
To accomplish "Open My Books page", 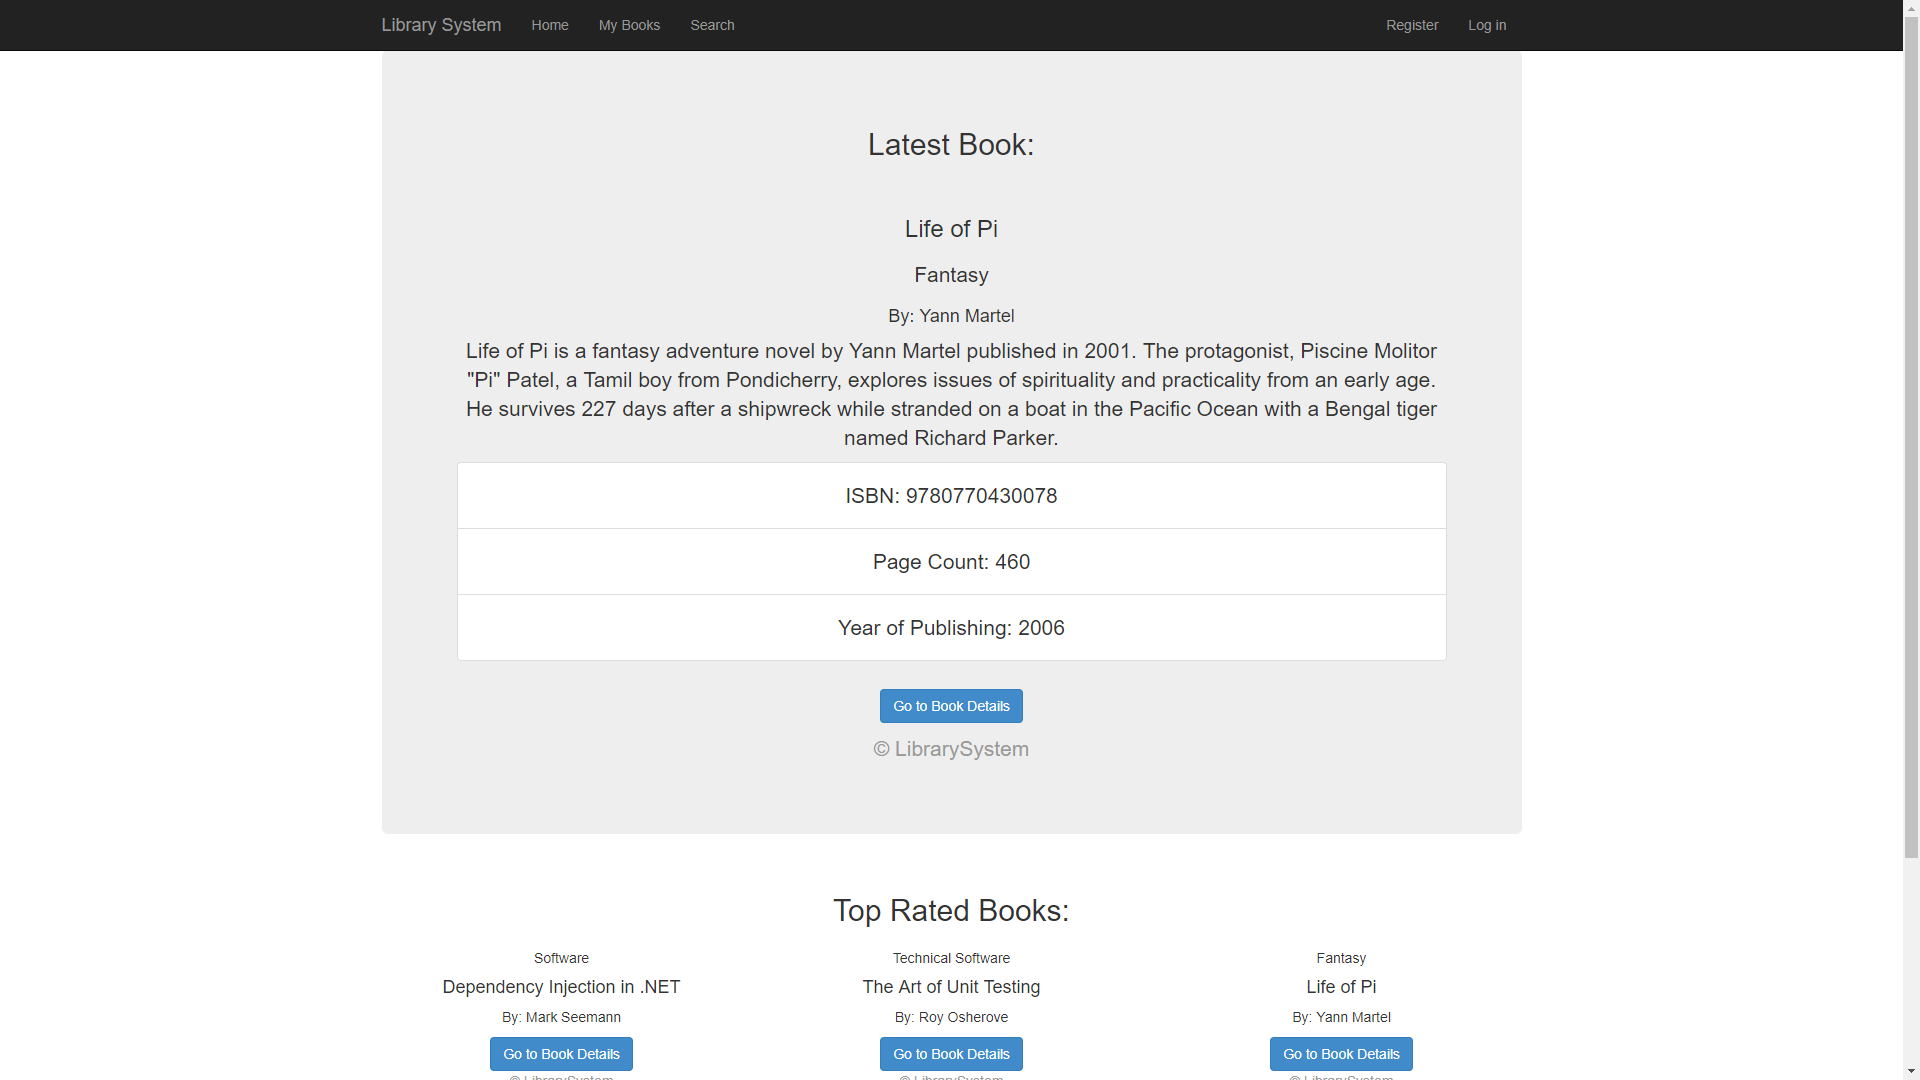I will [629, 25].
